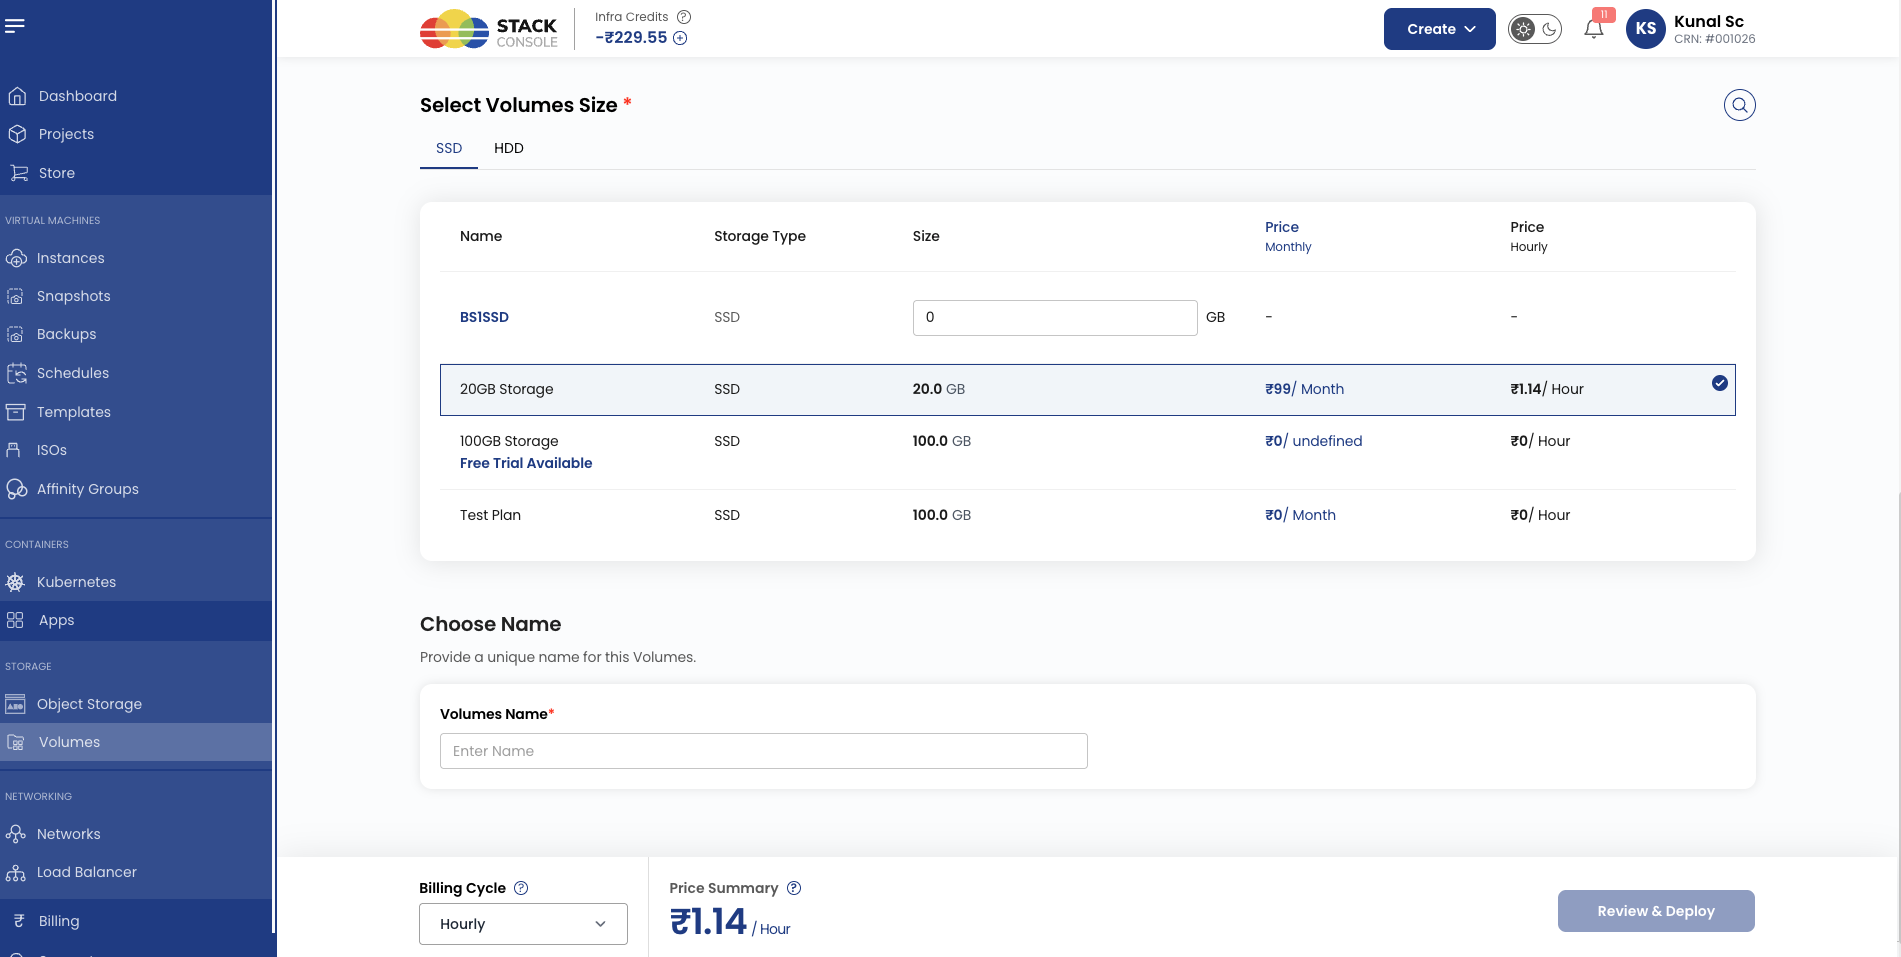This screenshot has height=957, width=1901.
Task: Open Create dropdown button
Action: (x=1440, y=29)
